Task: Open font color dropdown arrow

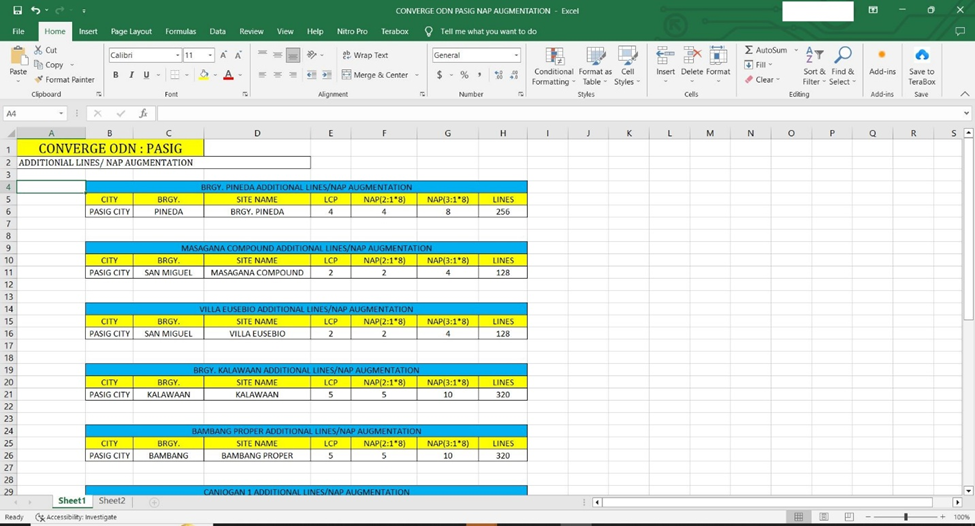Action: [240, 75]
